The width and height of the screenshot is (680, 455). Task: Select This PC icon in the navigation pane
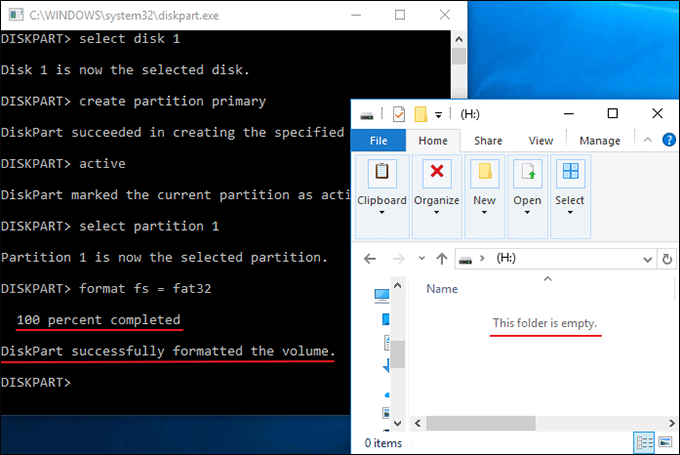click(x=382, y=296)
